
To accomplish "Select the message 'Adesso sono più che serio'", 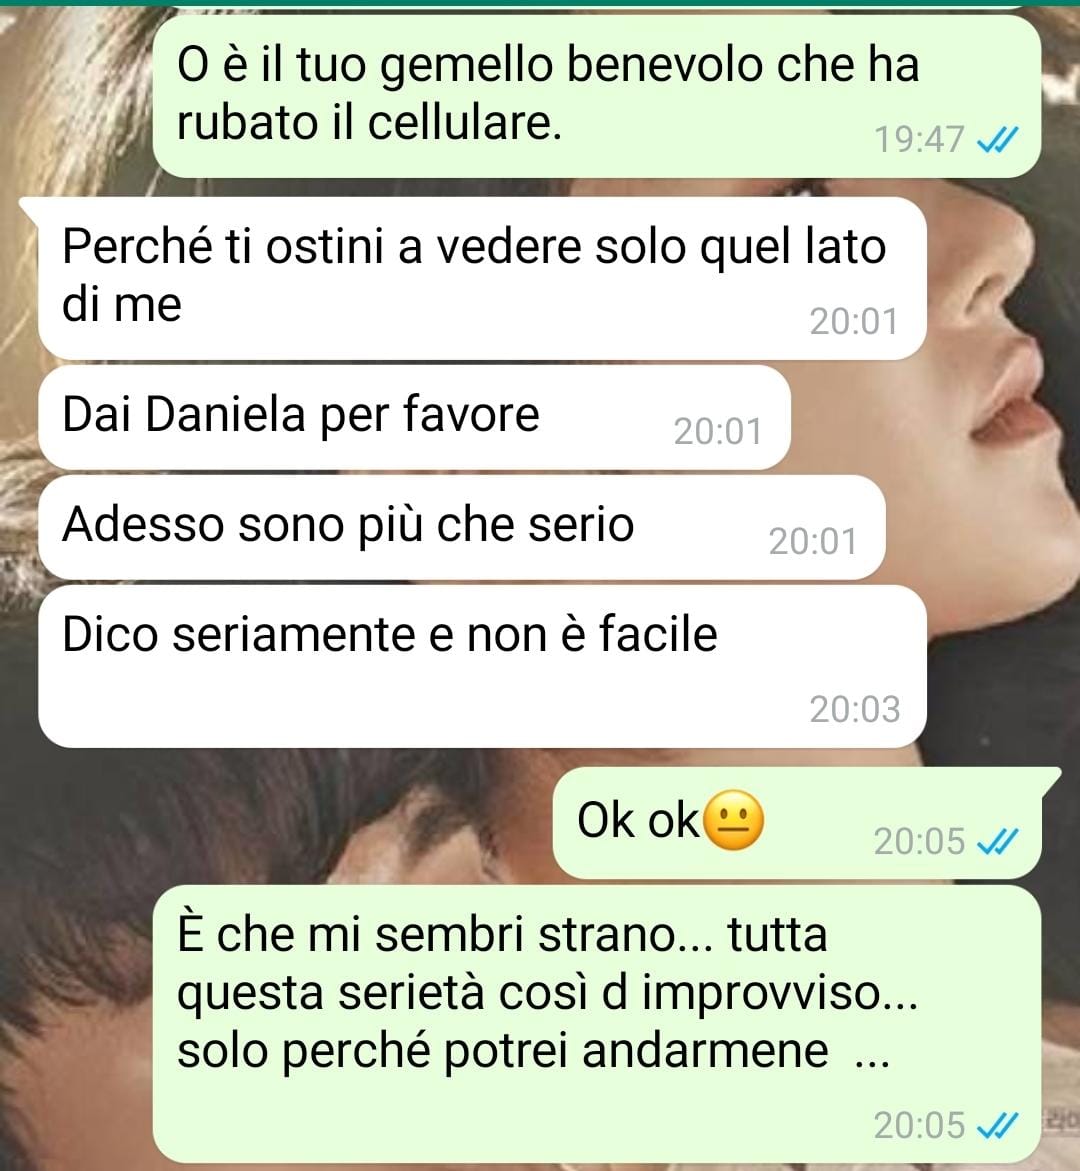I will coord(462,527).
